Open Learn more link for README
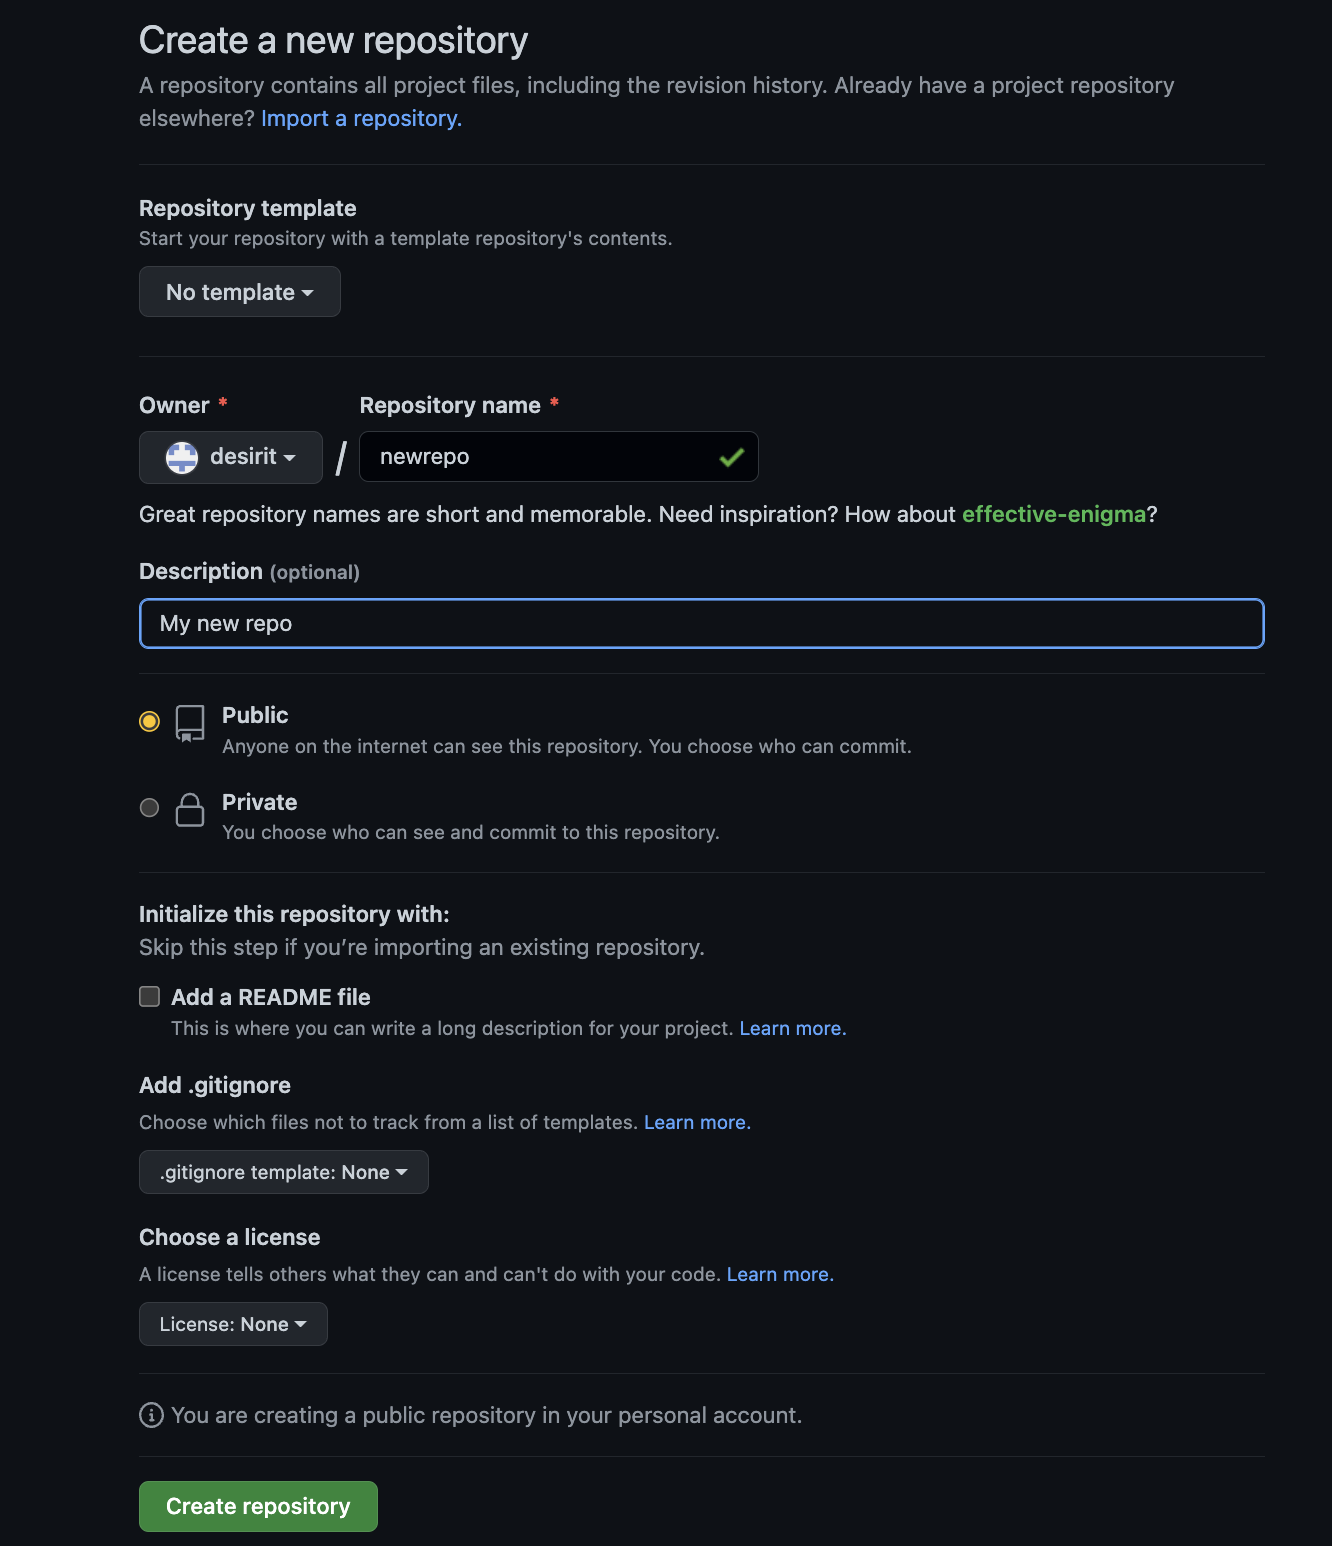Viewport: 1332px width, 1546px height. click(x=793, y=1028)
